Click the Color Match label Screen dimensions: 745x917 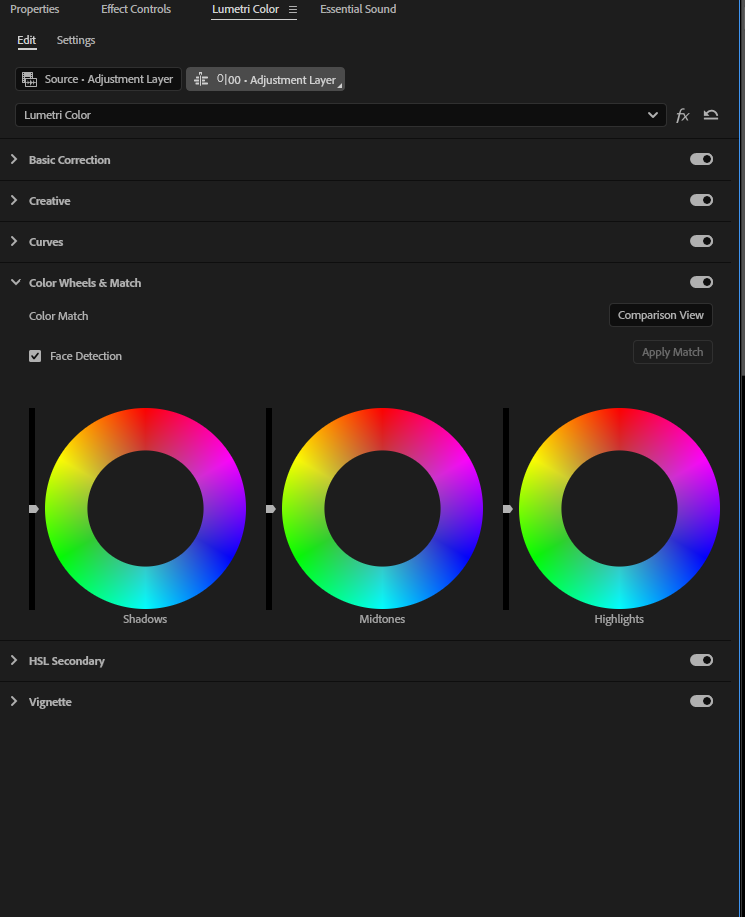click(x=58, y=316)
